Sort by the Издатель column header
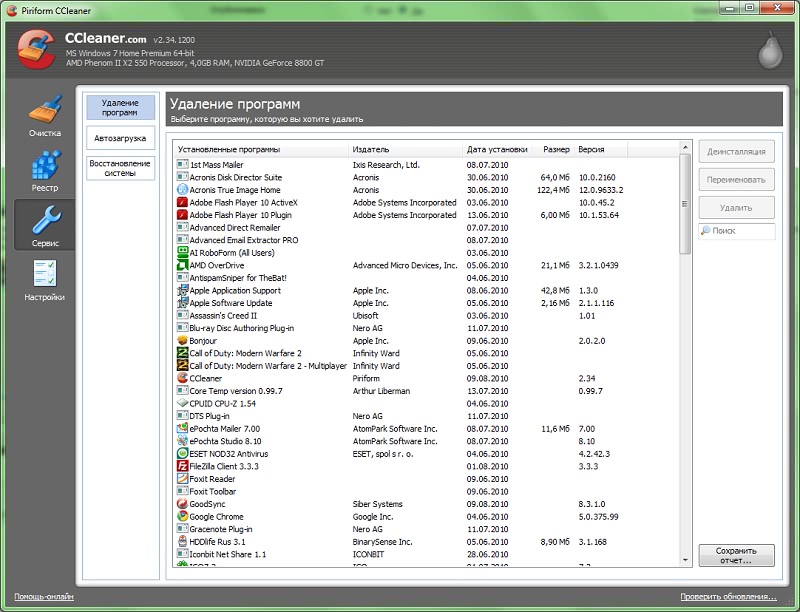 pos(406,149)
